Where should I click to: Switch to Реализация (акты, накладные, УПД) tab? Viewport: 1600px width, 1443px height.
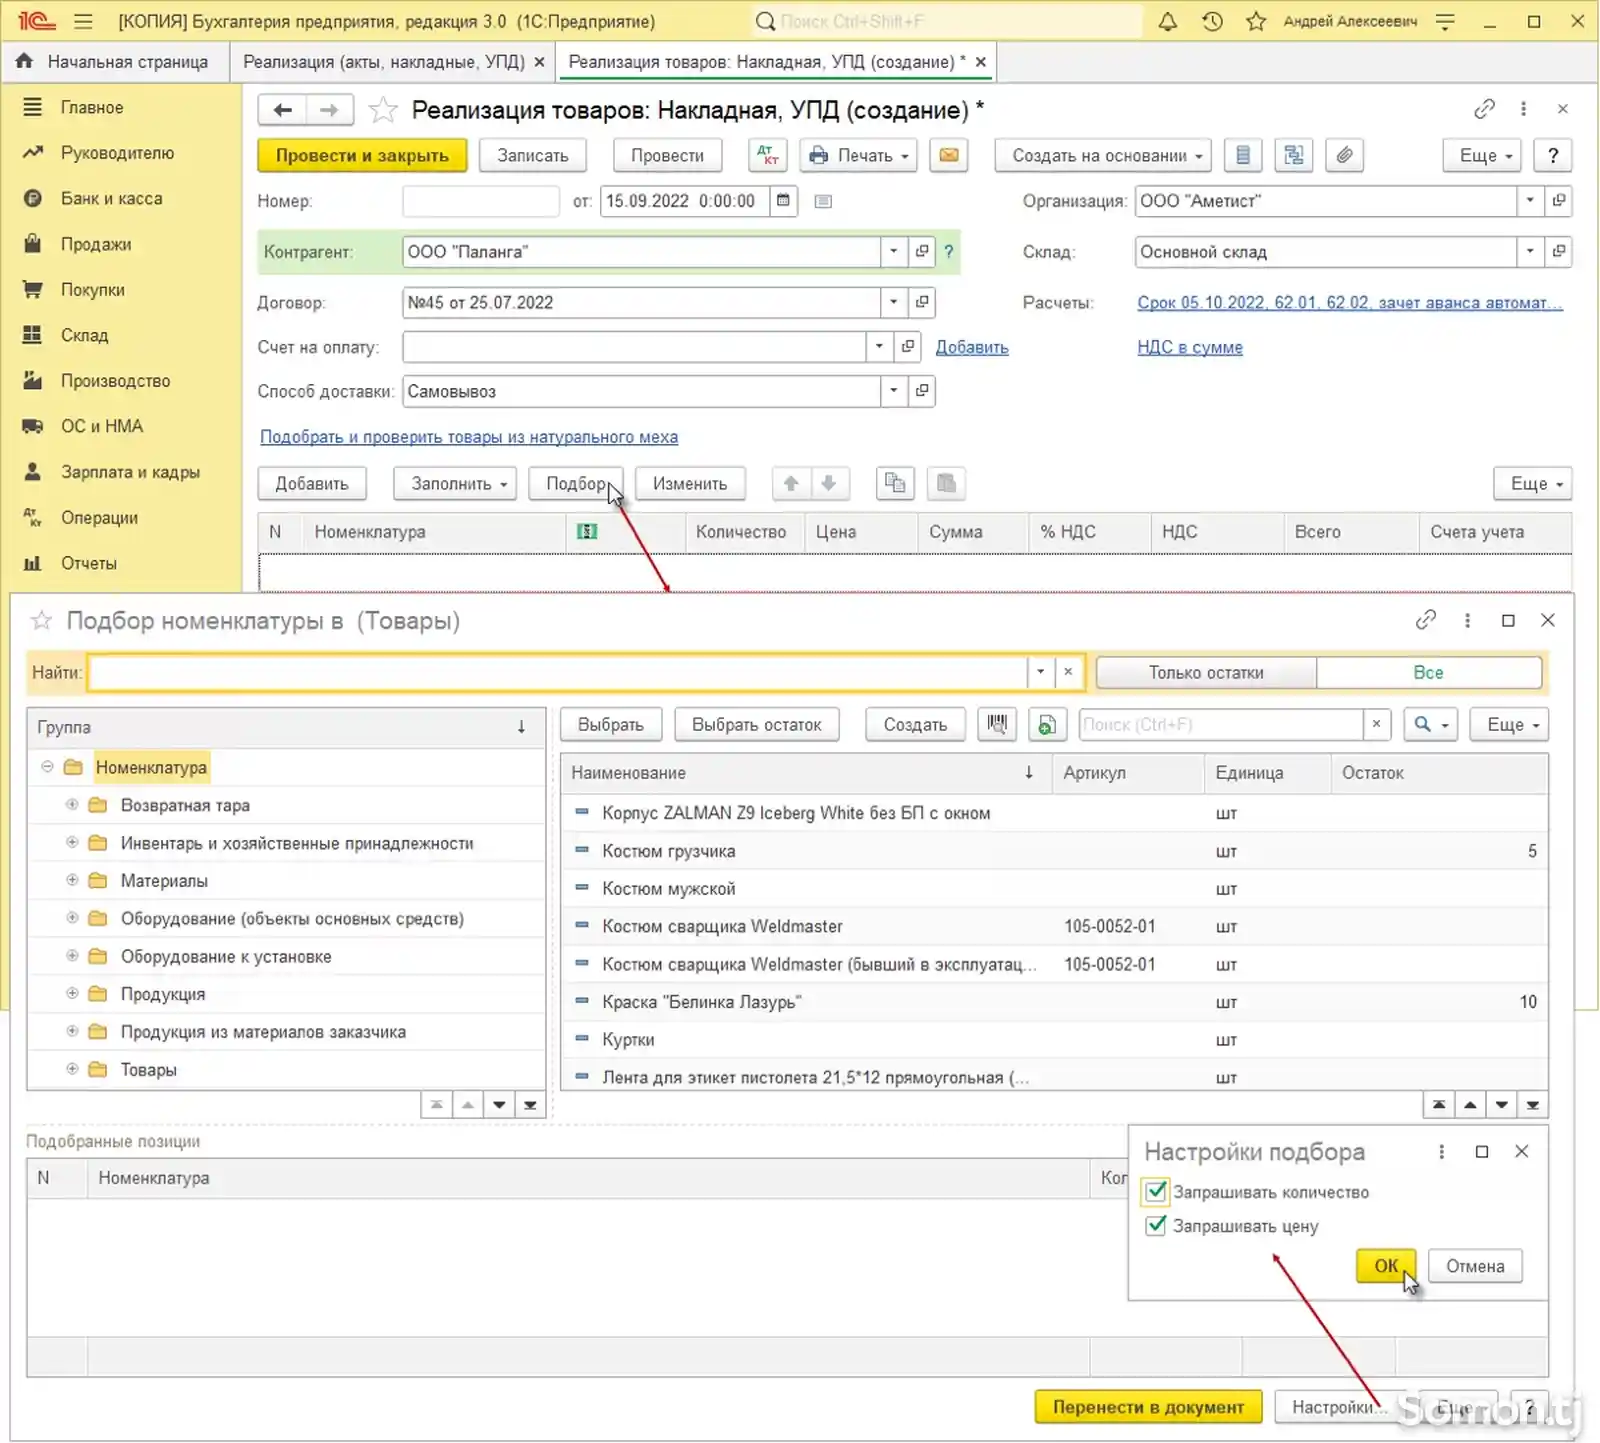click(x=384, y=62)
